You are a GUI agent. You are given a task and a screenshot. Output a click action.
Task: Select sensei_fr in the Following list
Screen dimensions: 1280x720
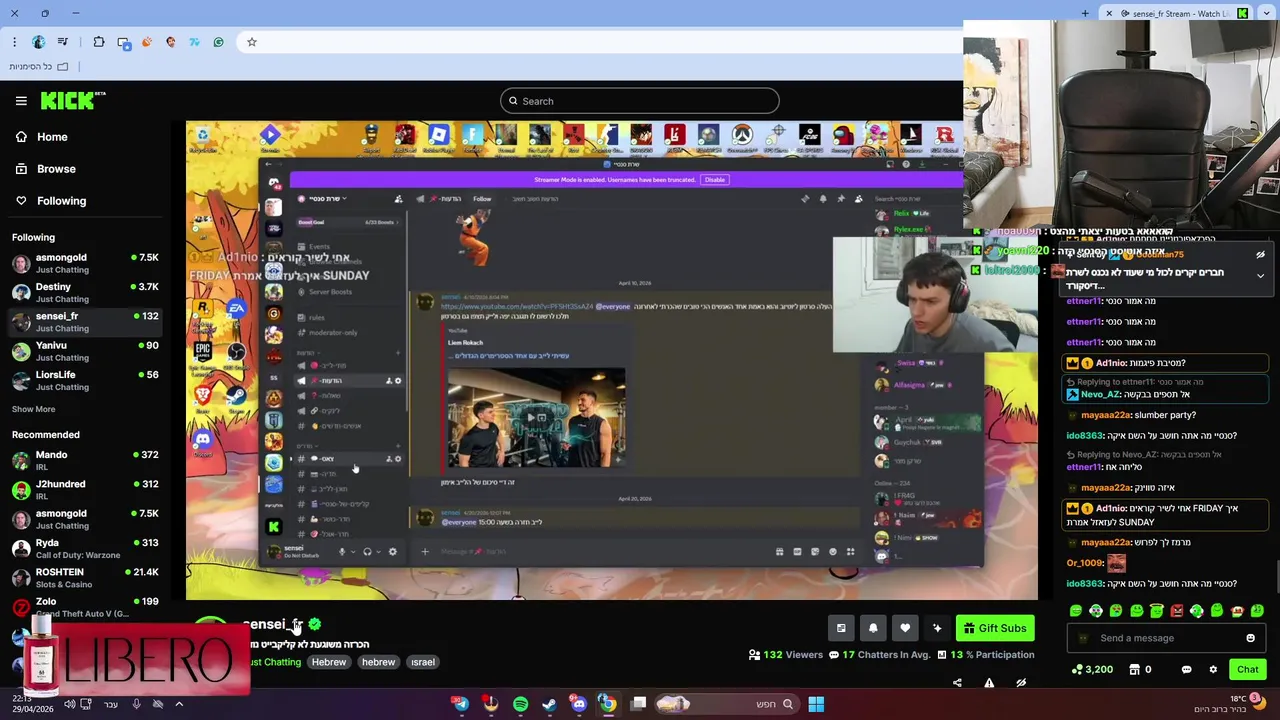tap(85, 322)
